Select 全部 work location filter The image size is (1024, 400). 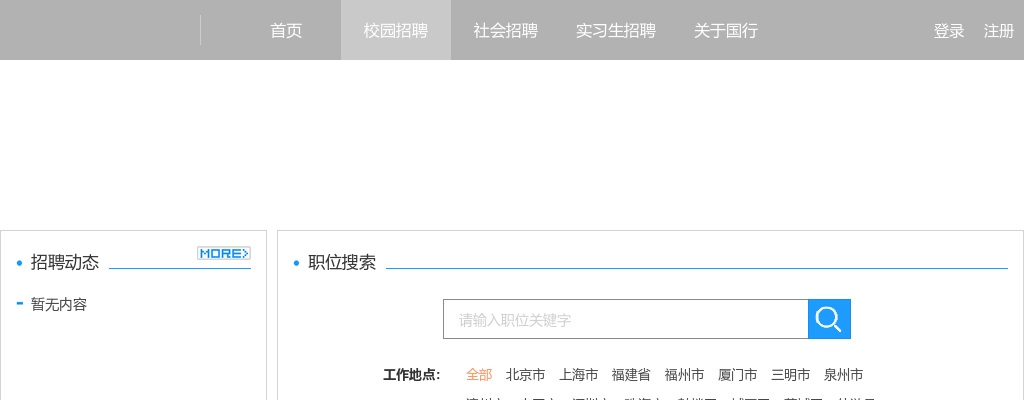click(479, 375)
